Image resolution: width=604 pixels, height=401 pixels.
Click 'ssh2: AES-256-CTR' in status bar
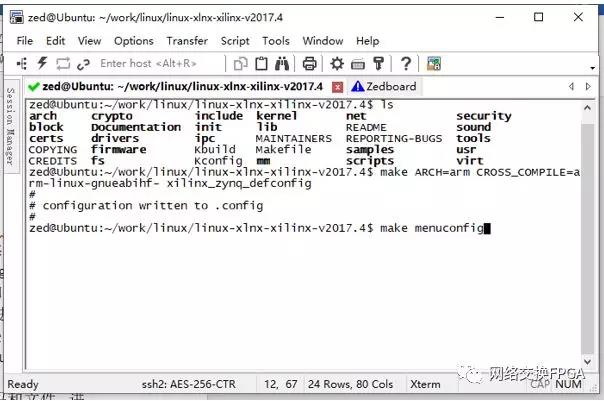(188, 384)
